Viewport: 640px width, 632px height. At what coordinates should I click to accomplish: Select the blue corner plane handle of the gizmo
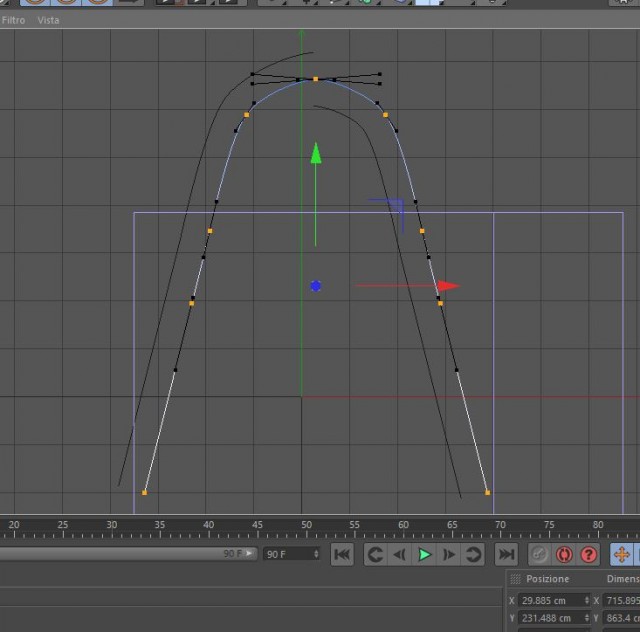(394, 207)
